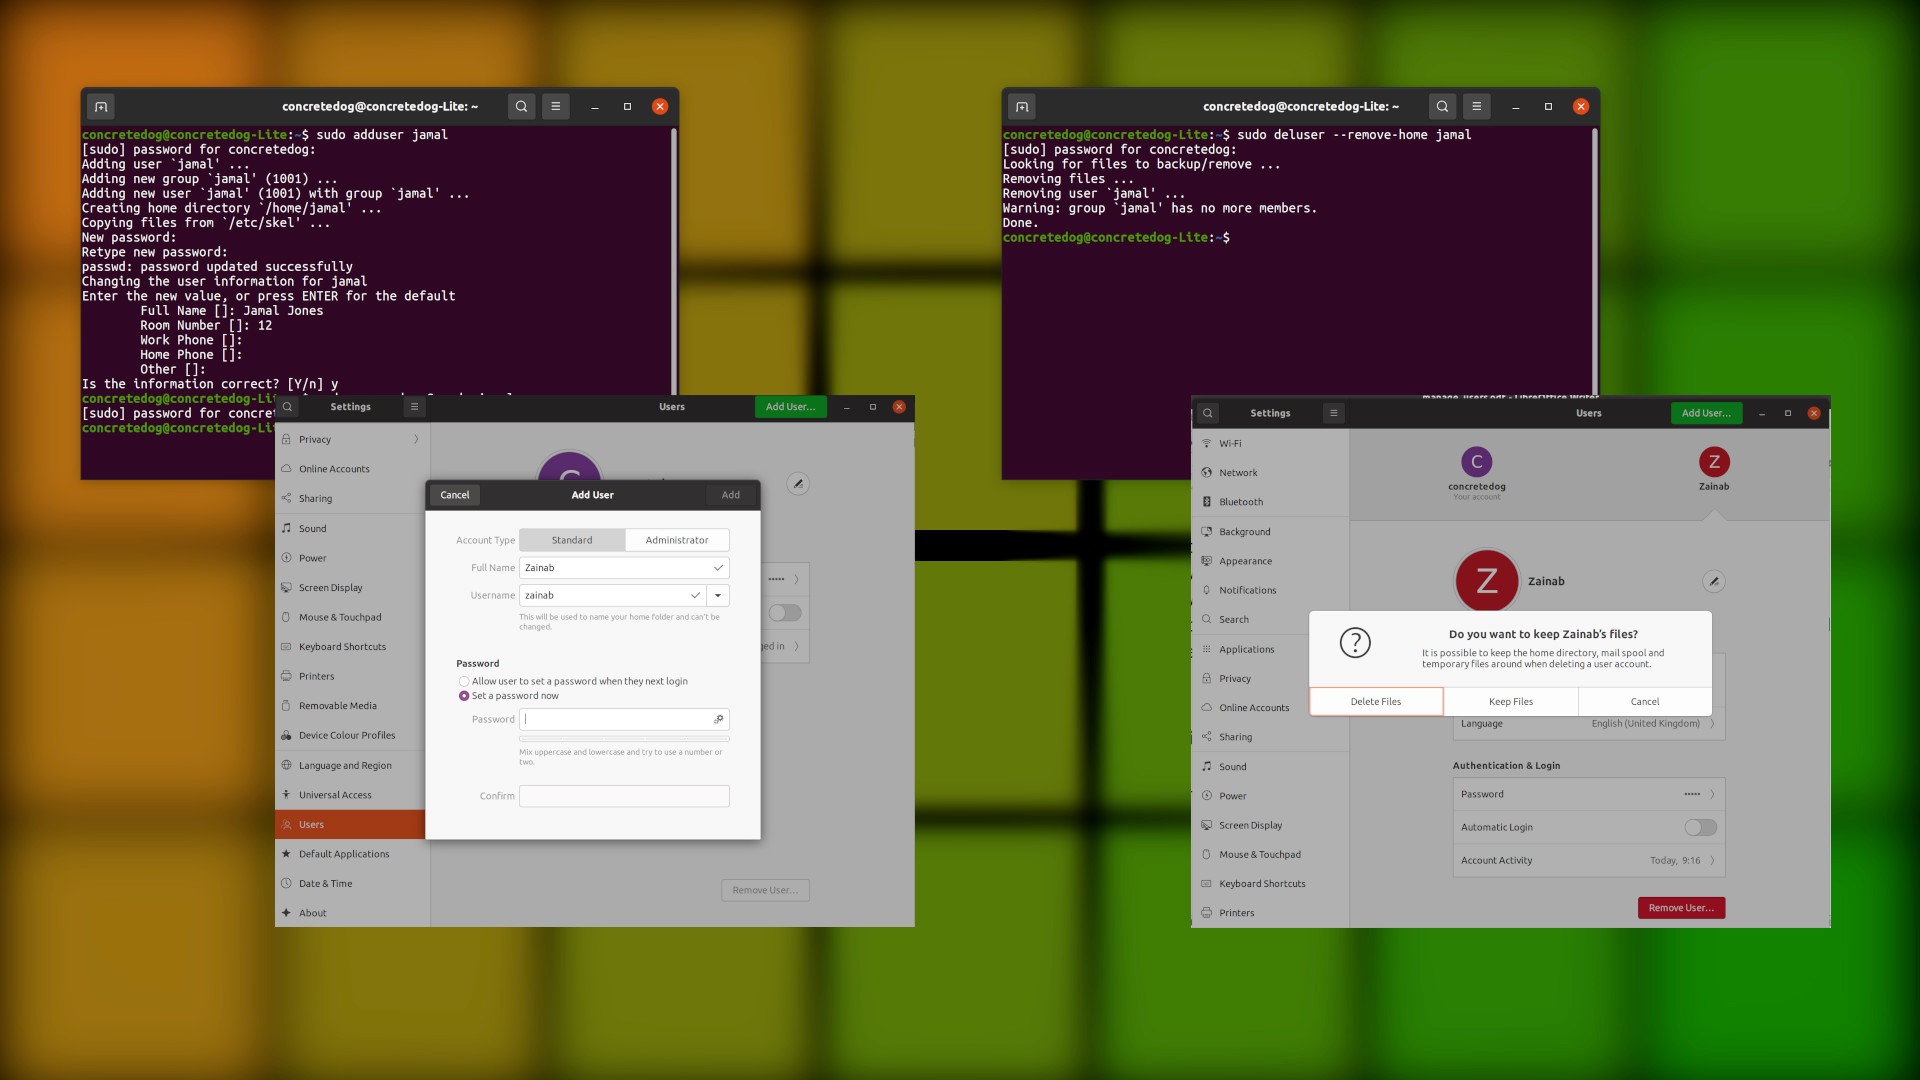The height and width of the screenshot is (1080, 1920).
Task: Expand the Full Name dropdown in Add User
Action: [717, 567]
